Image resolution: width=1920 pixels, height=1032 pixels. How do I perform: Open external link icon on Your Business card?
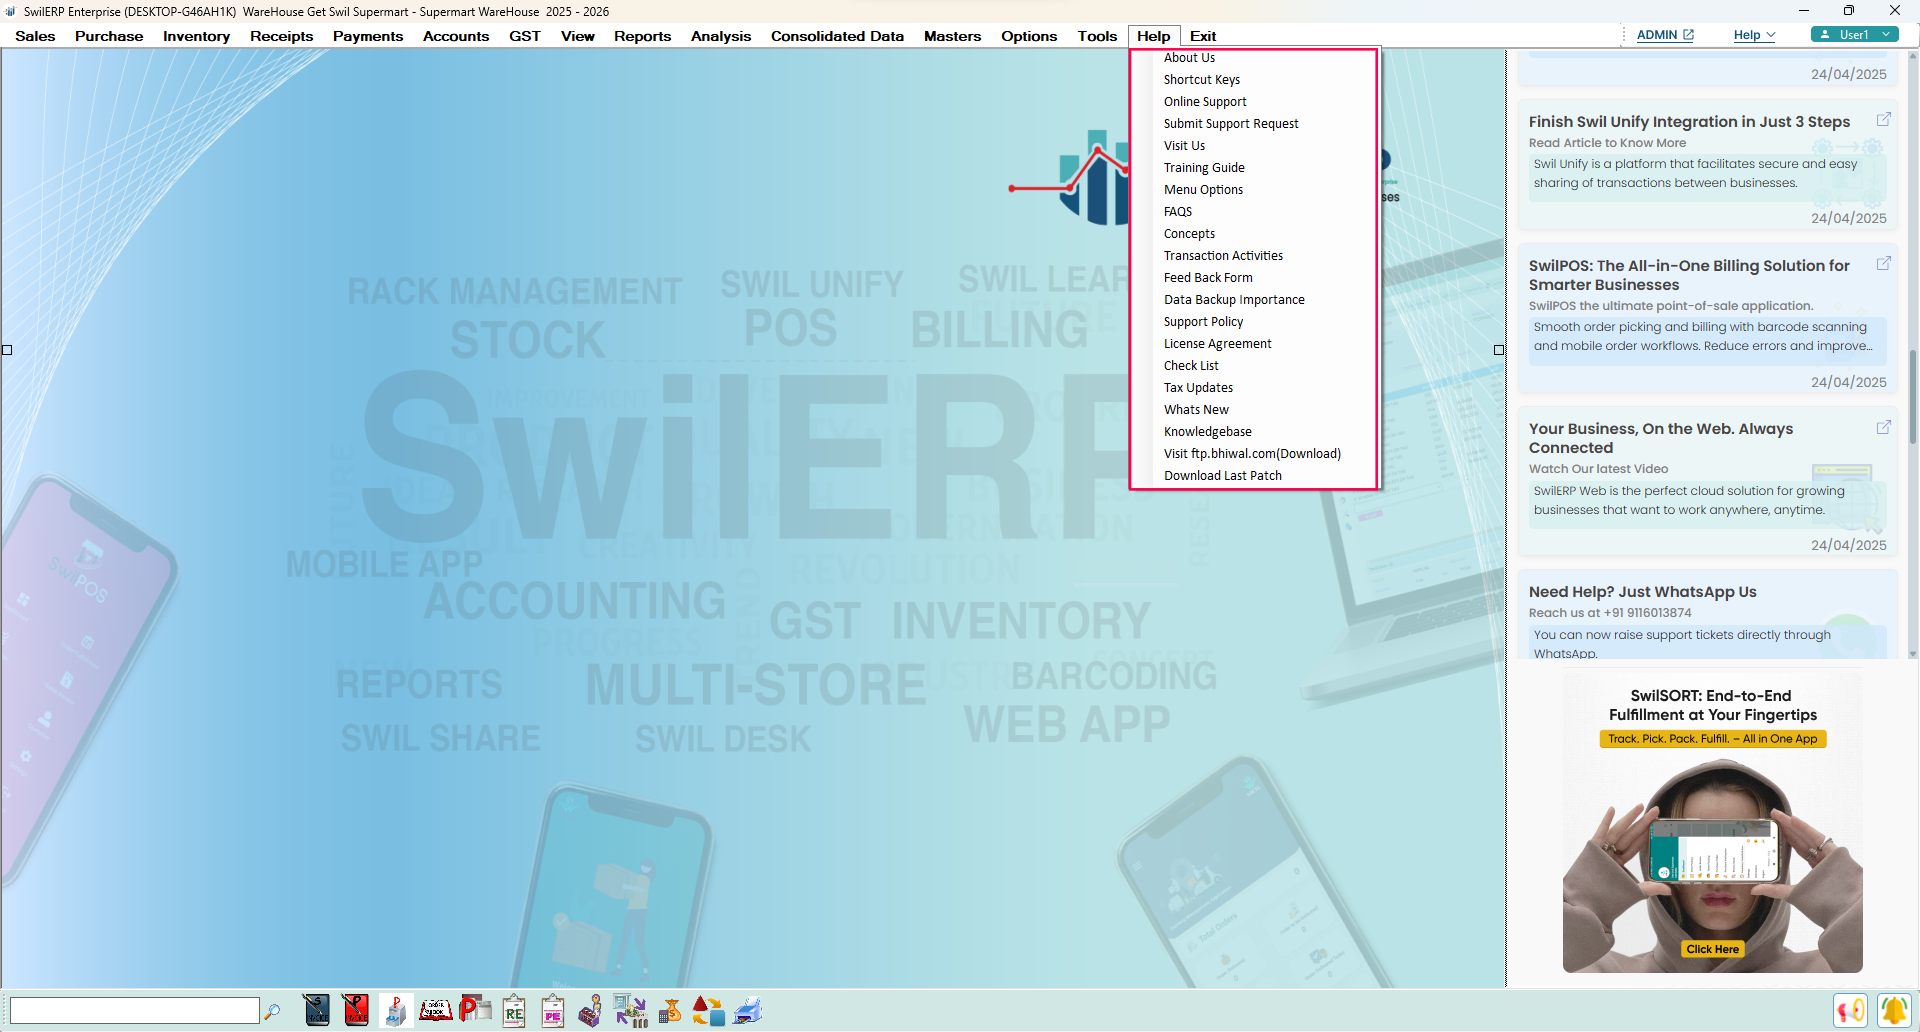coord(1883,427)
